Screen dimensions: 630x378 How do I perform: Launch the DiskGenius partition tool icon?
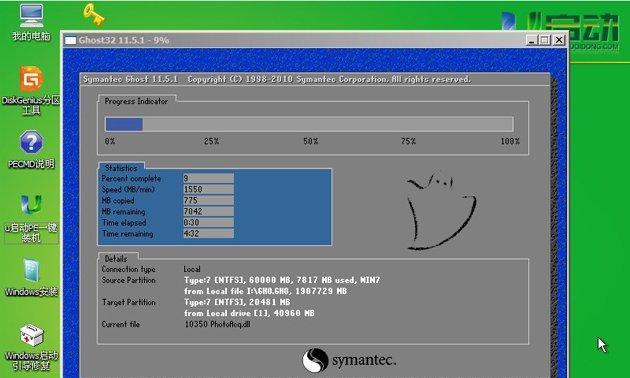click(x=31, y=90)
